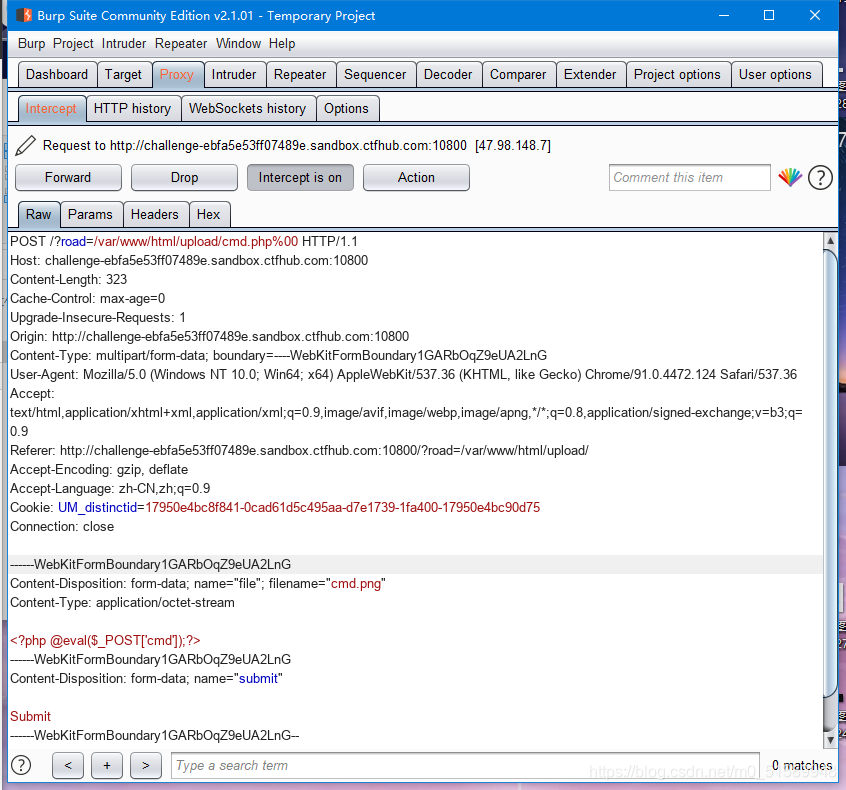Image resolution: width=846 pixels, height=790 pixels.
Task: Open the rainbow highlight color picker
Action: tap(790, 177)
